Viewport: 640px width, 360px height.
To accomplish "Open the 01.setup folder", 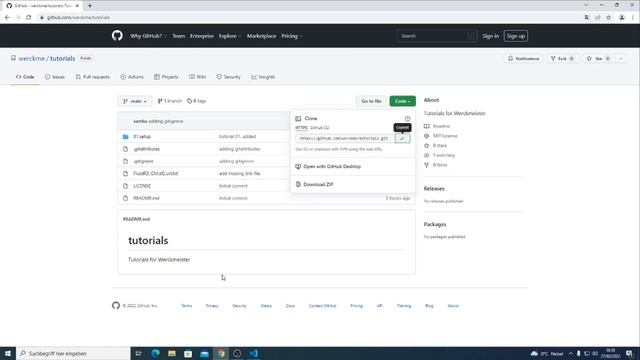I will point(142,137).
